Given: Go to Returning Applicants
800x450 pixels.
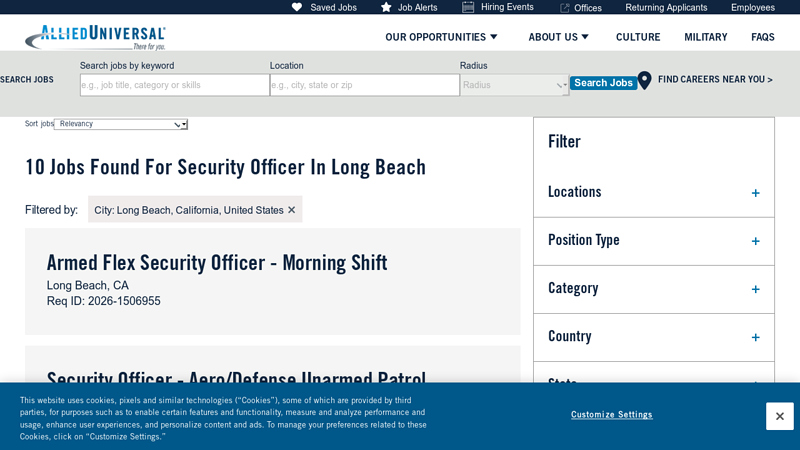Looking at the screenshot, I should 666,8.
